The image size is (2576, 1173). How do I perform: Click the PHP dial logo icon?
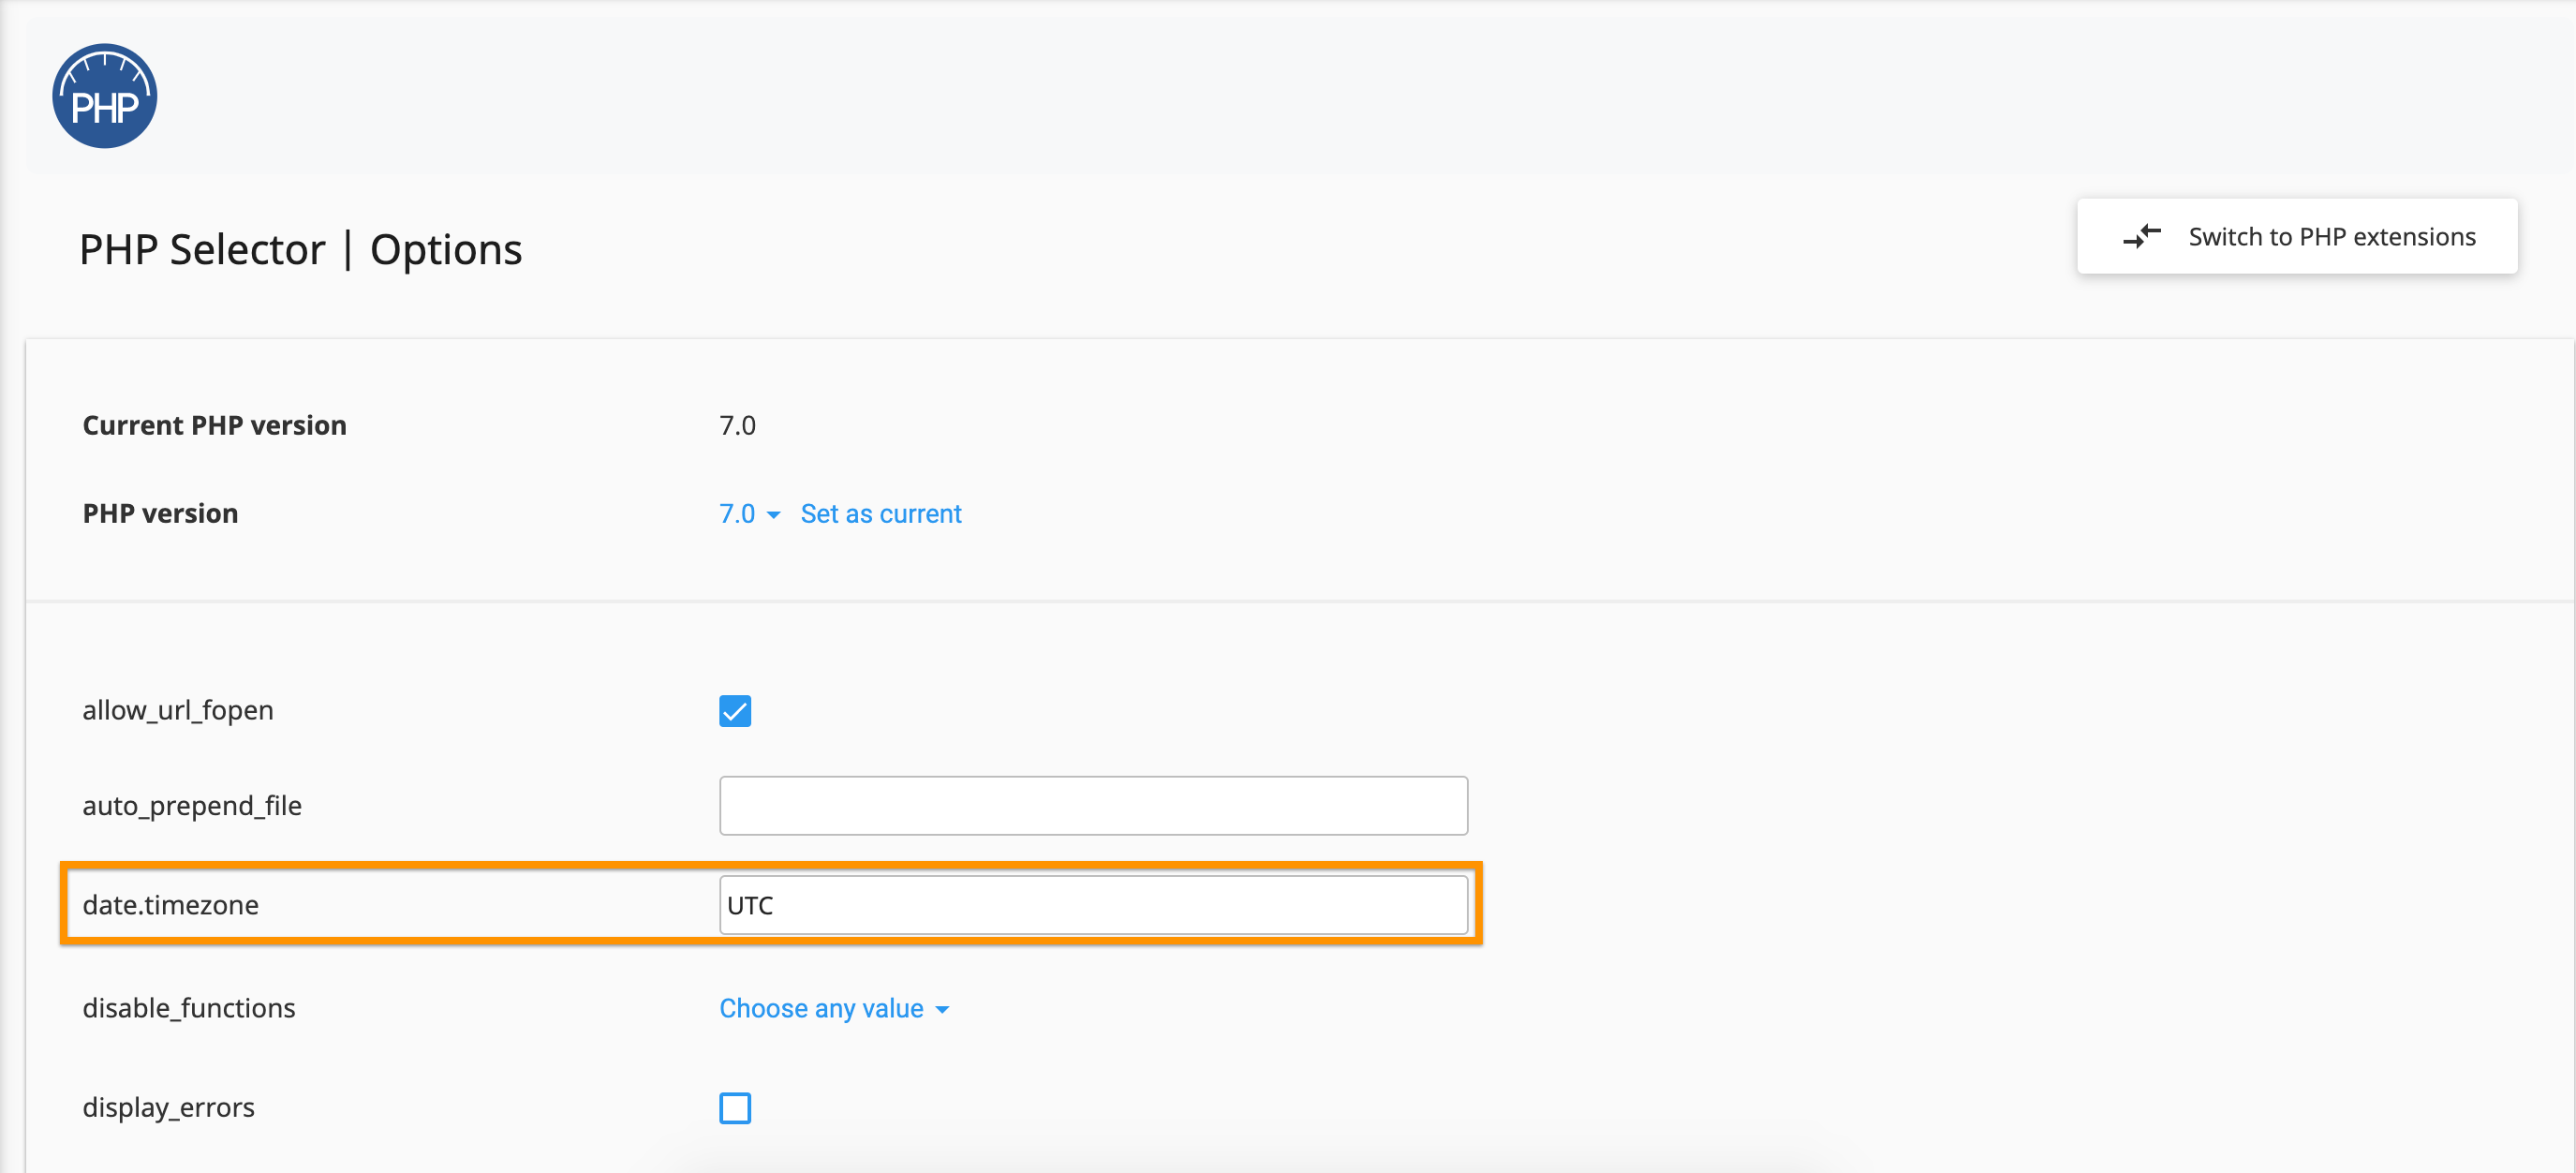point(104,95)
